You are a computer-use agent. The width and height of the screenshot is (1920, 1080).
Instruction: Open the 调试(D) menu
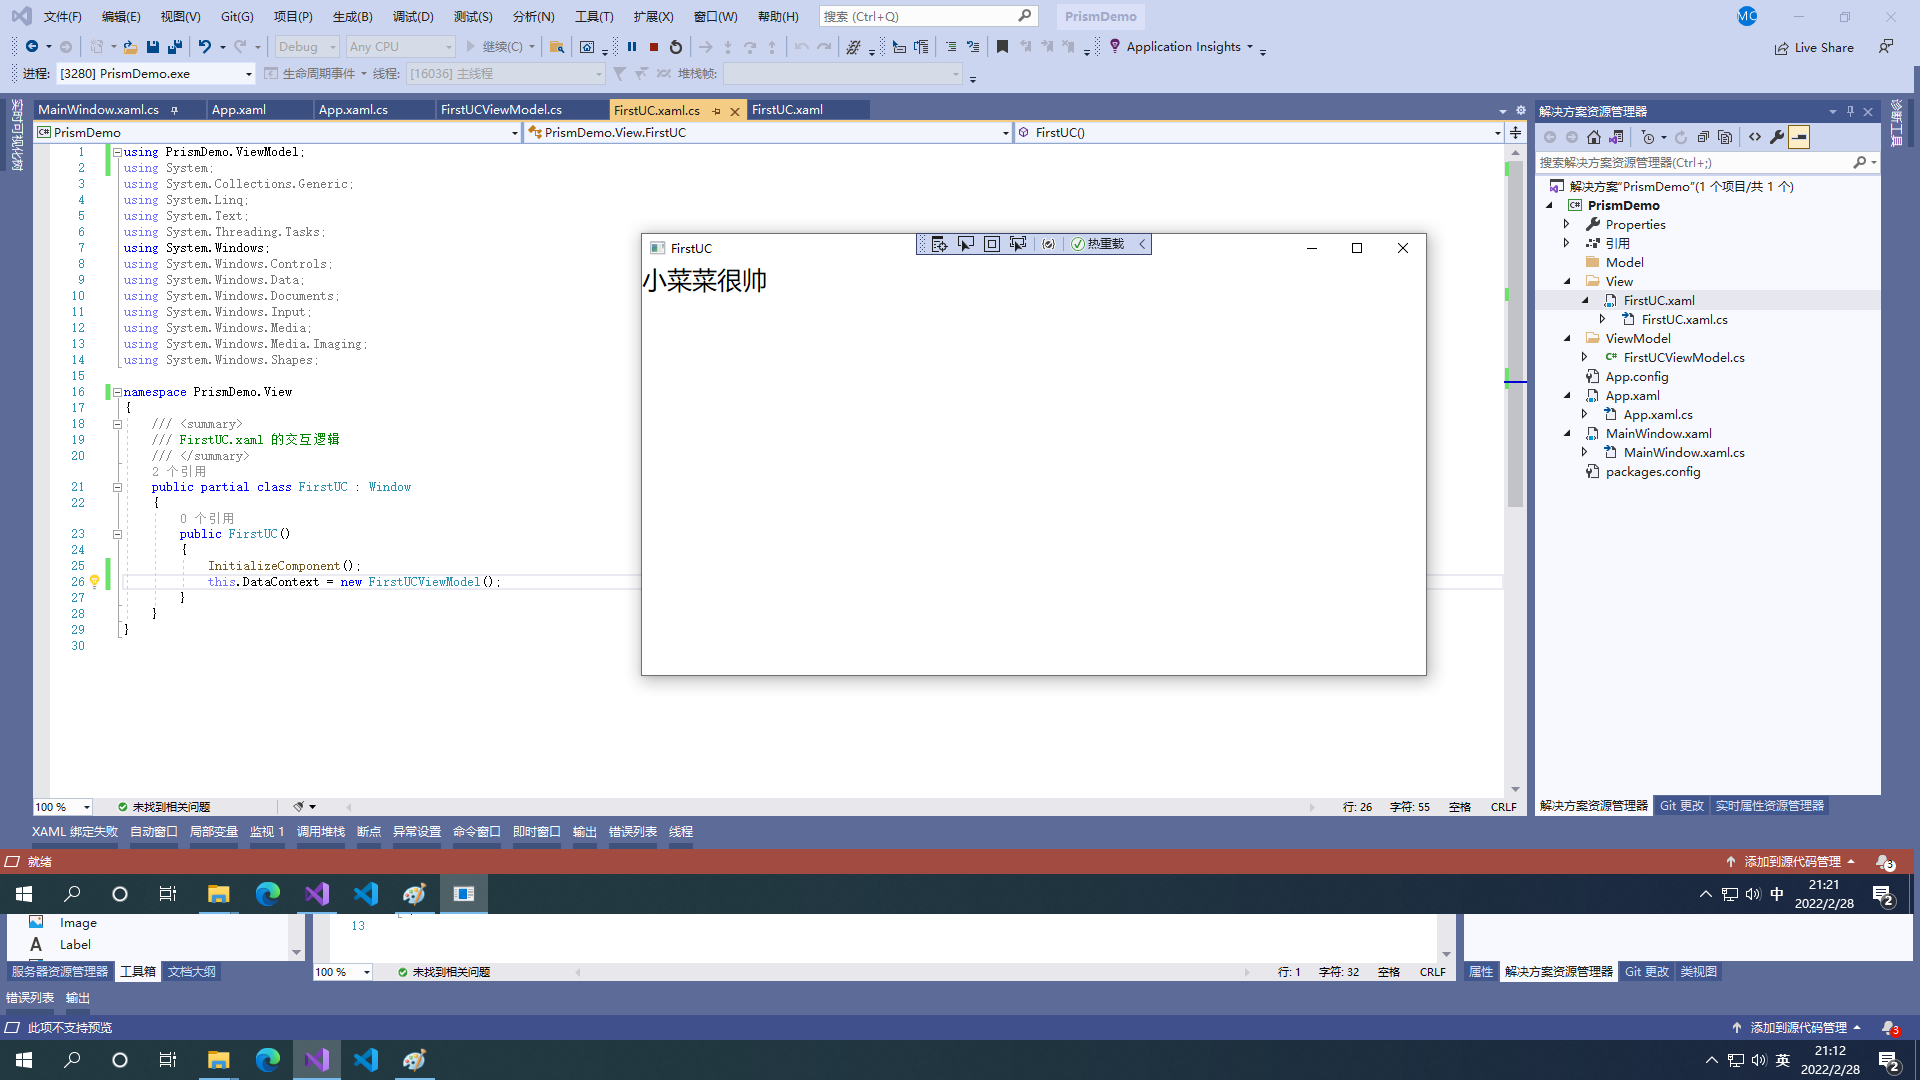pyautogui.click(x=413, y=17)
